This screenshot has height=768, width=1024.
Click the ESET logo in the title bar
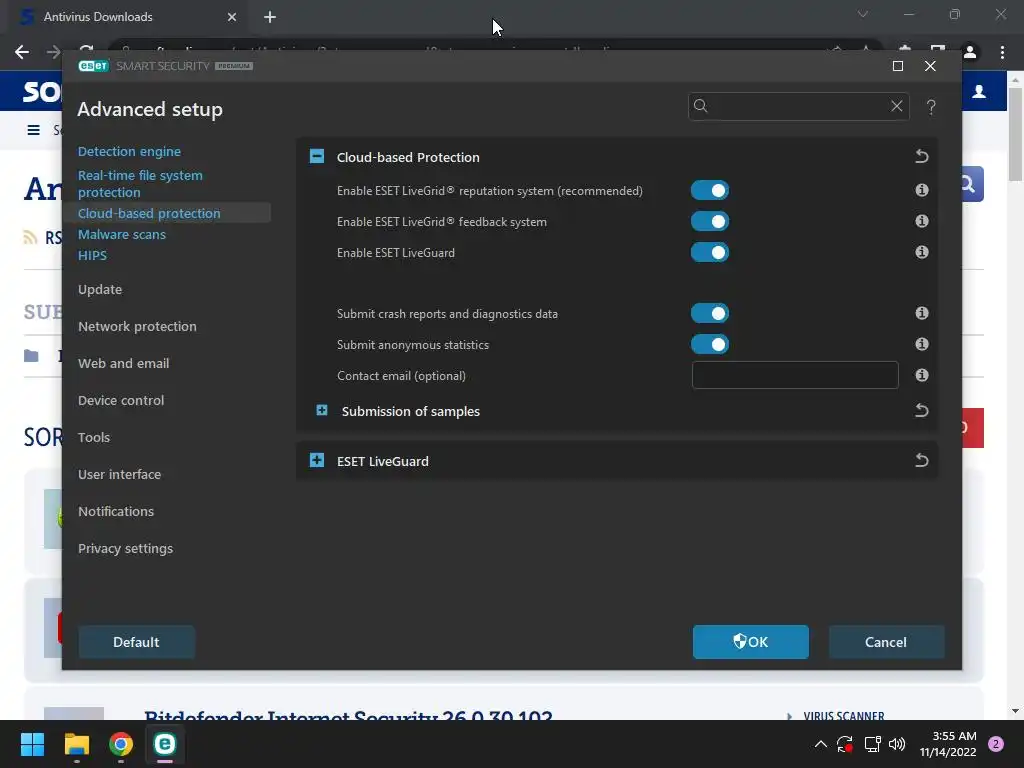click(93, 66)
